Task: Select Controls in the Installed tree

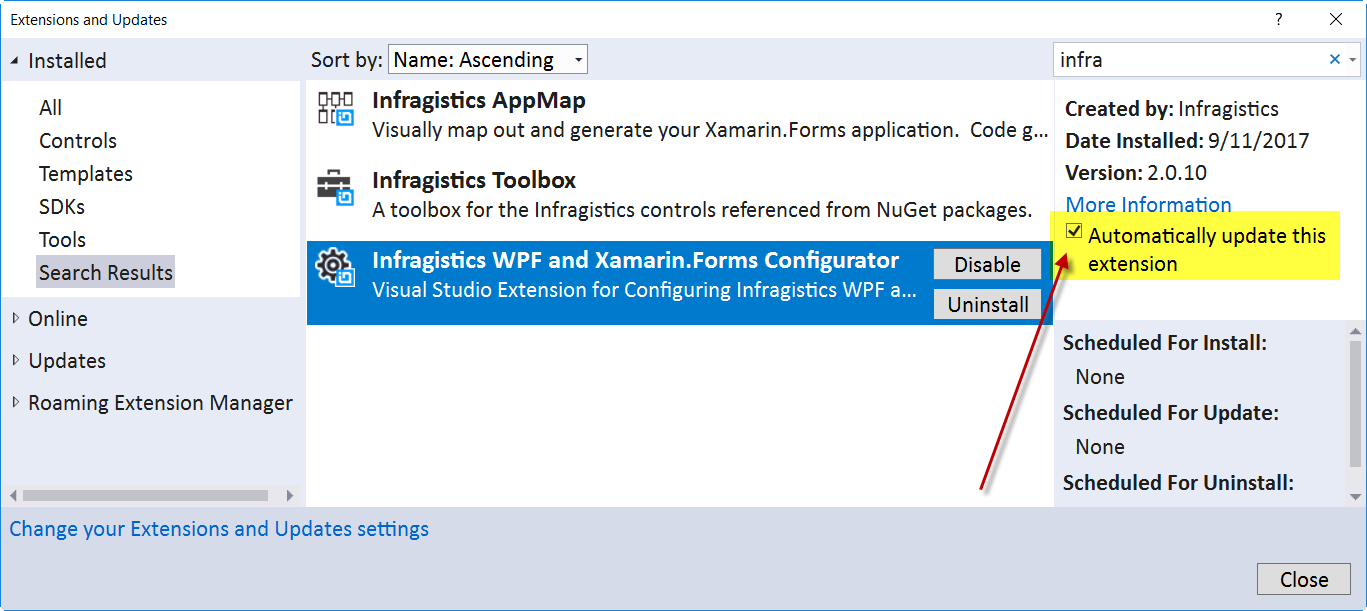Action: pyautogui.click(x=78, y=141)
